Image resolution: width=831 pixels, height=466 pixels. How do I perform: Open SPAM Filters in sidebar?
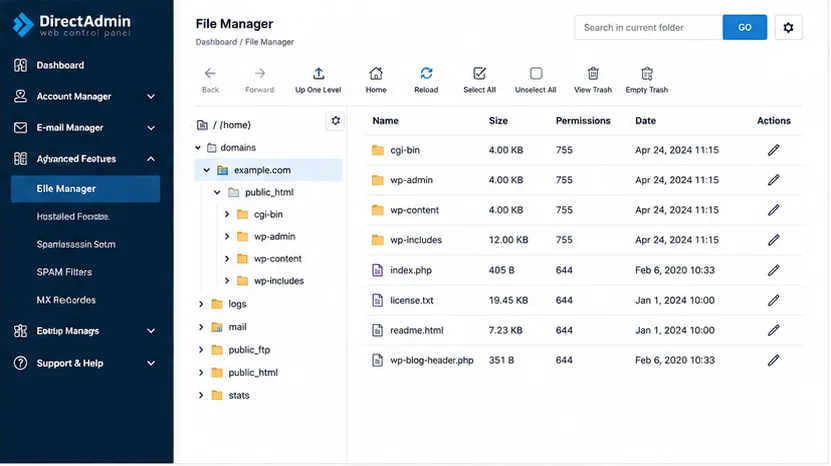click(64, 272)
